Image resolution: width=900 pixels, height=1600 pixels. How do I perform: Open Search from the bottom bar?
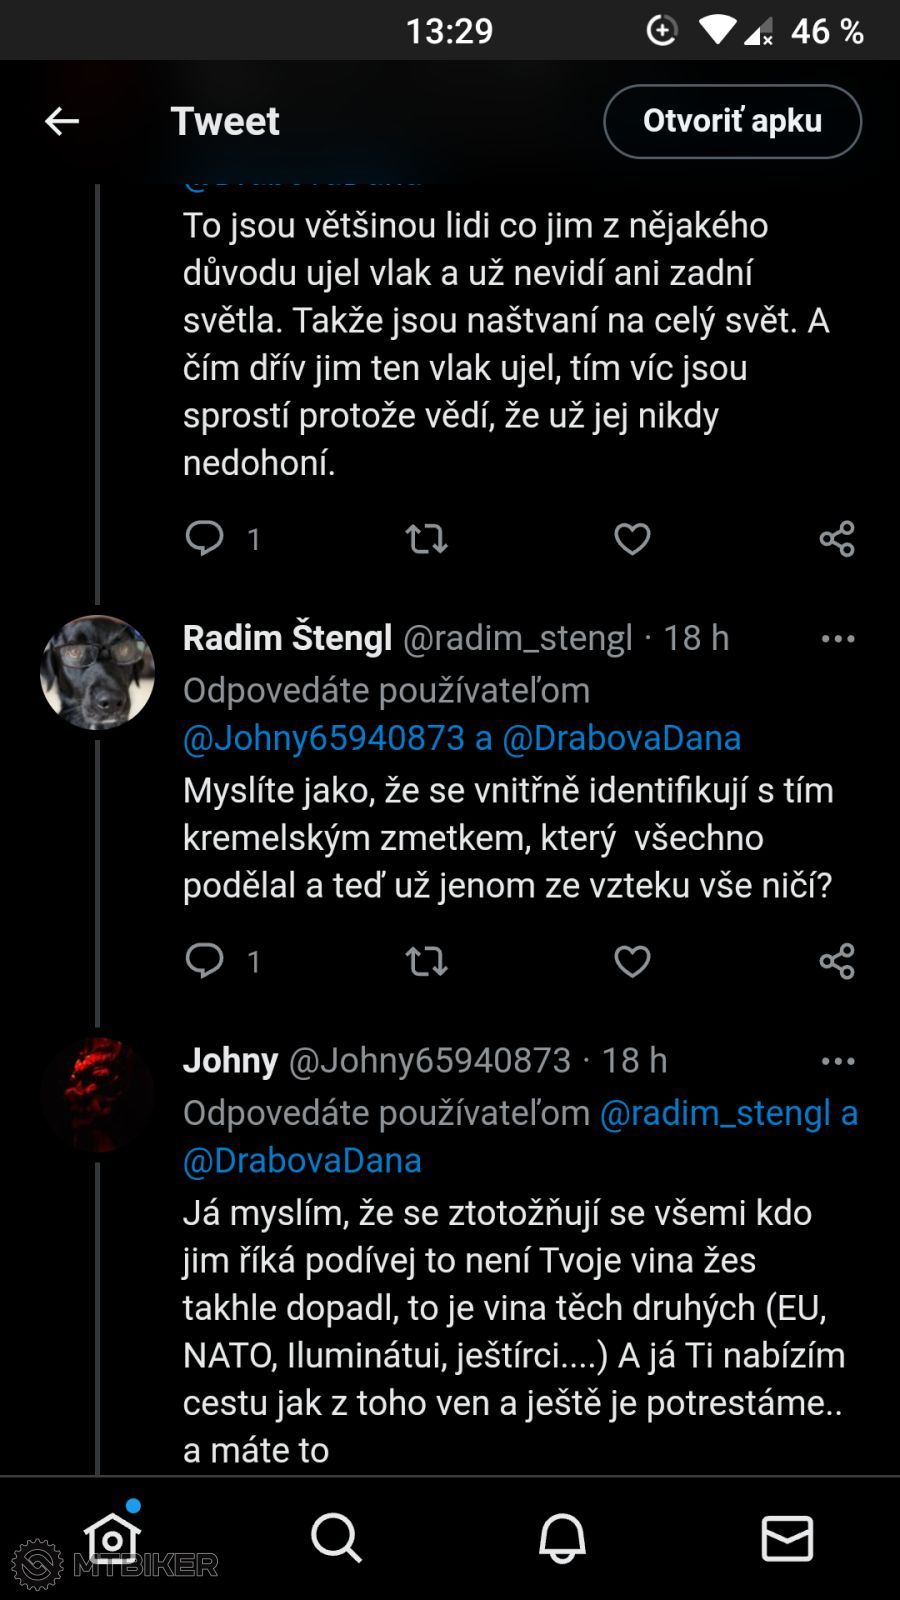337,1538
